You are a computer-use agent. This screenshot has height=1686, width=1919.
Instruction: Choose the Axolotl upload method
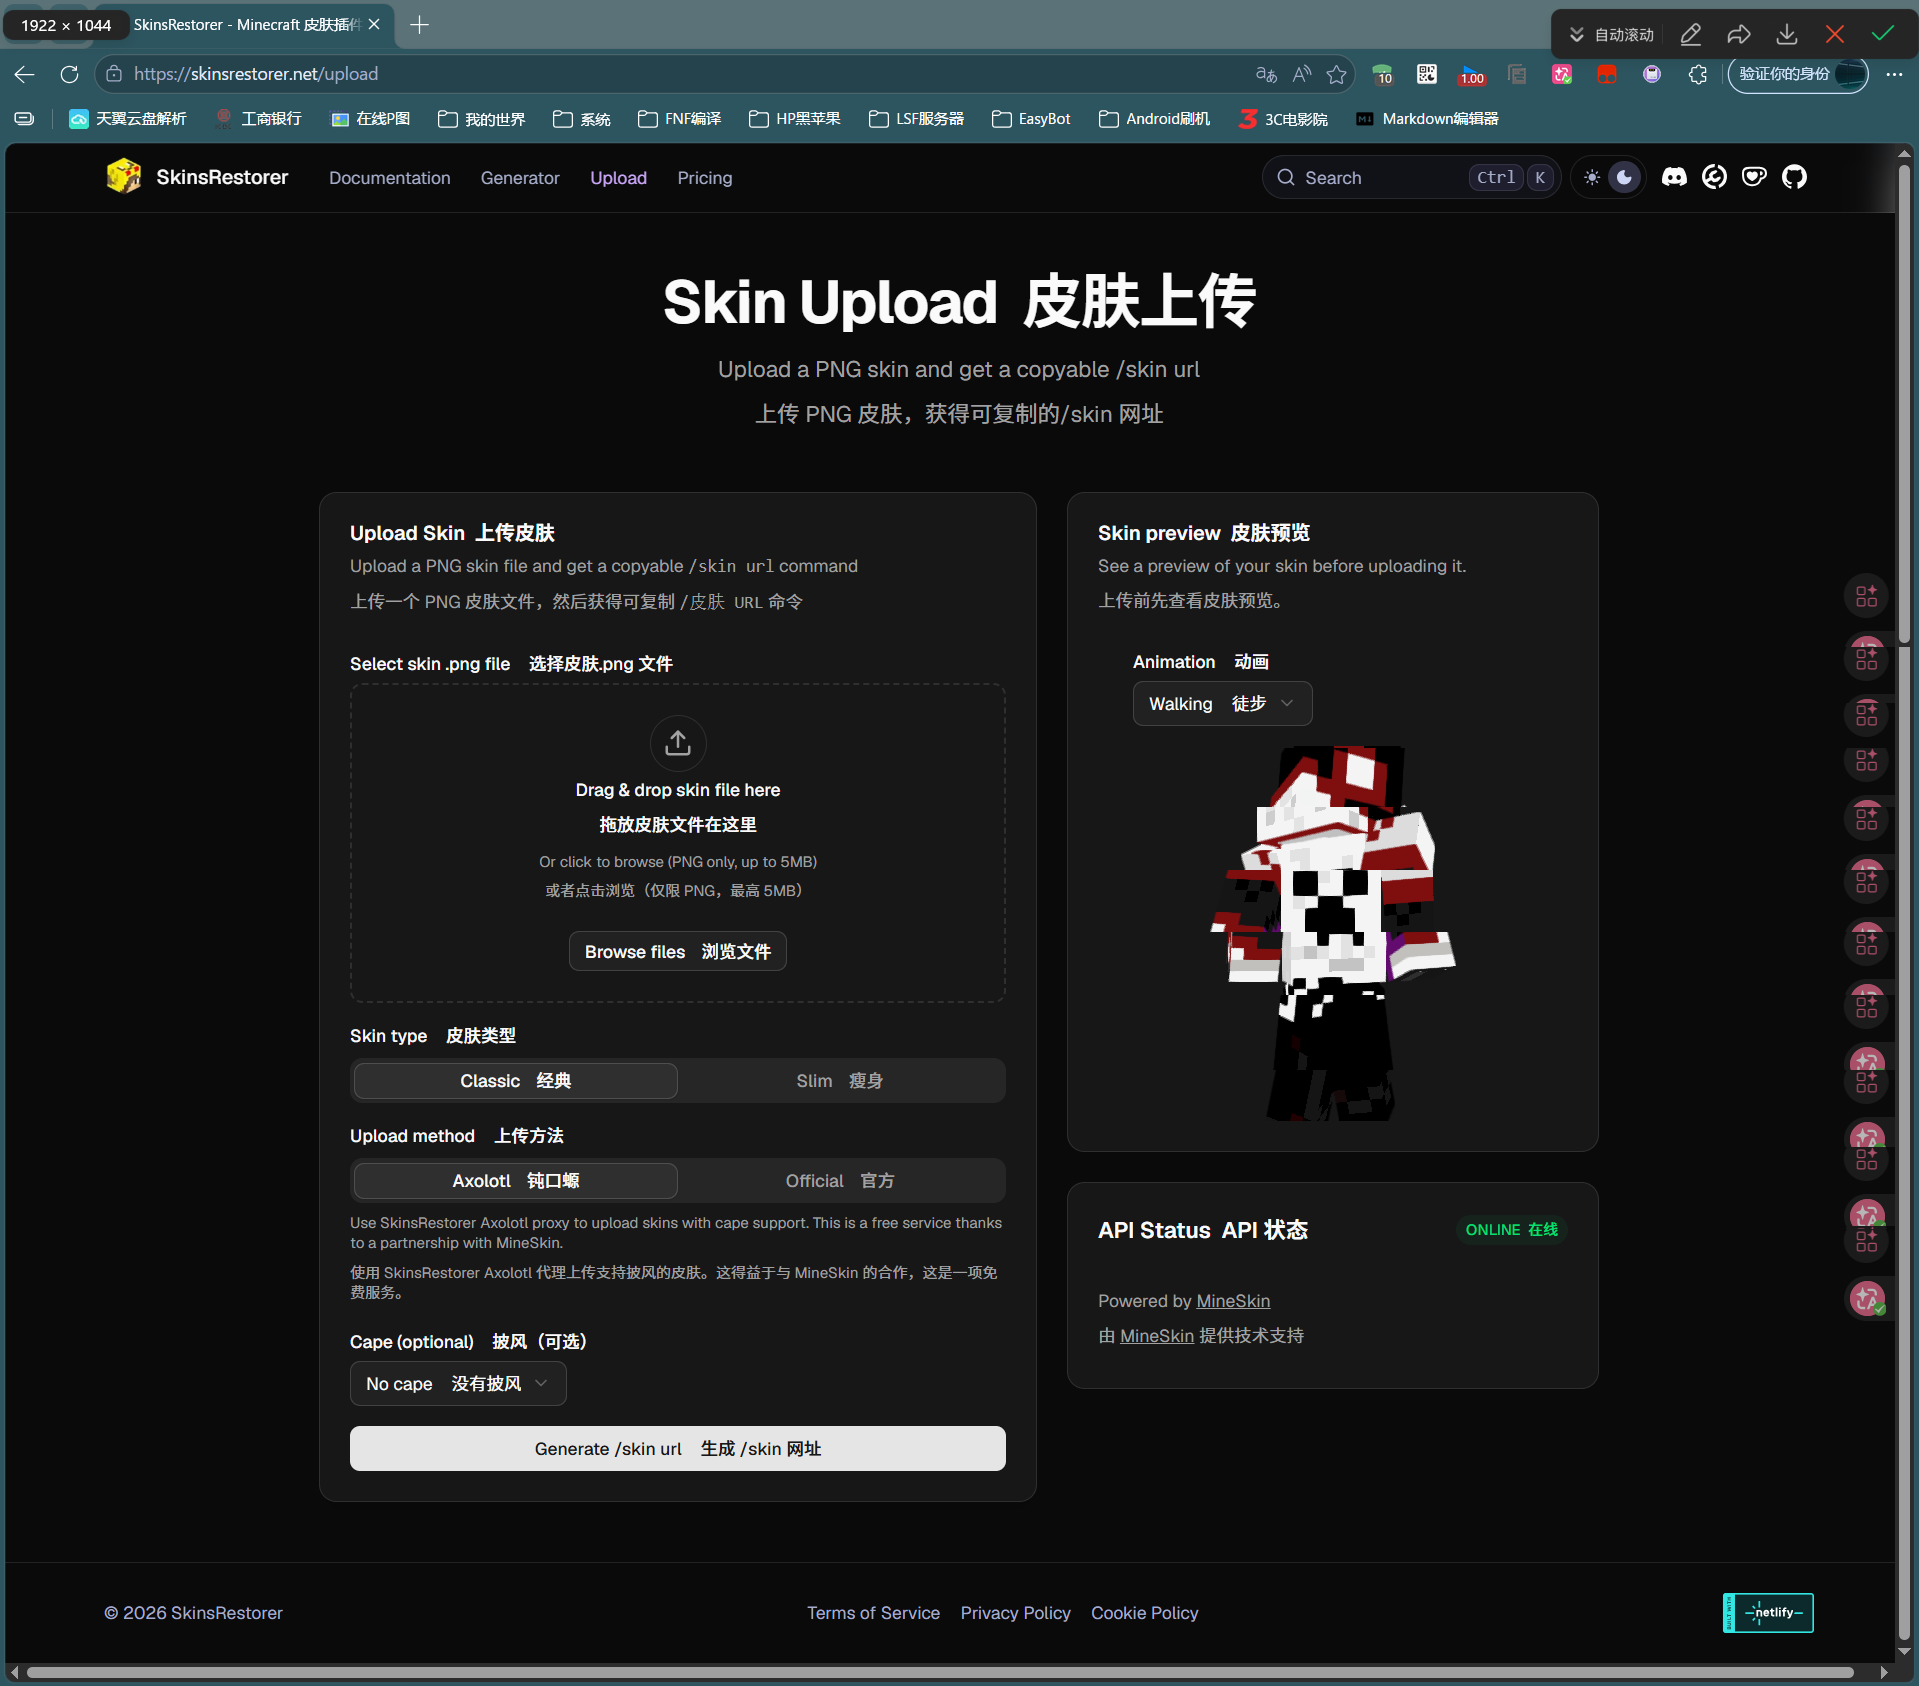(x=516, y=1180)
